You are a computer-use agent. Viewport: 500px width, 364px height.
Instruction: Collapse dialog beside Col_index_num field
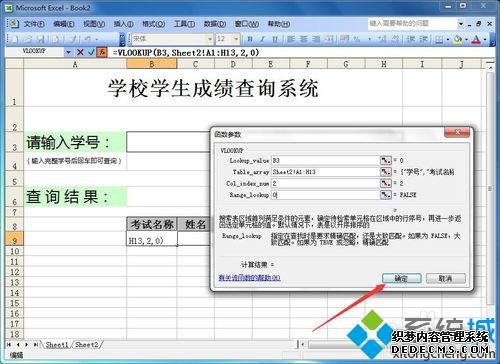click(386, 183)
